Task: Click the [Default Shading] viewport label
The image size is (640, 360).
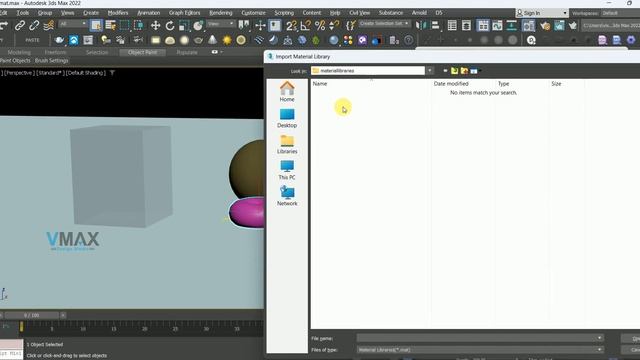Action: pos(86,73)
